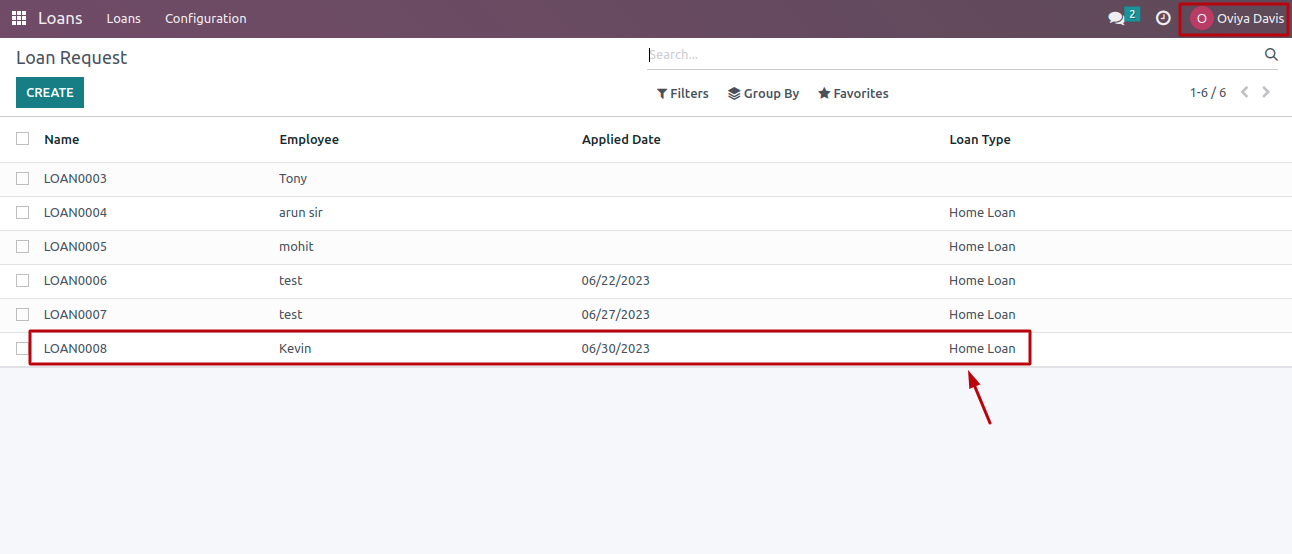Click employee Kevin cell

(296, 348)
